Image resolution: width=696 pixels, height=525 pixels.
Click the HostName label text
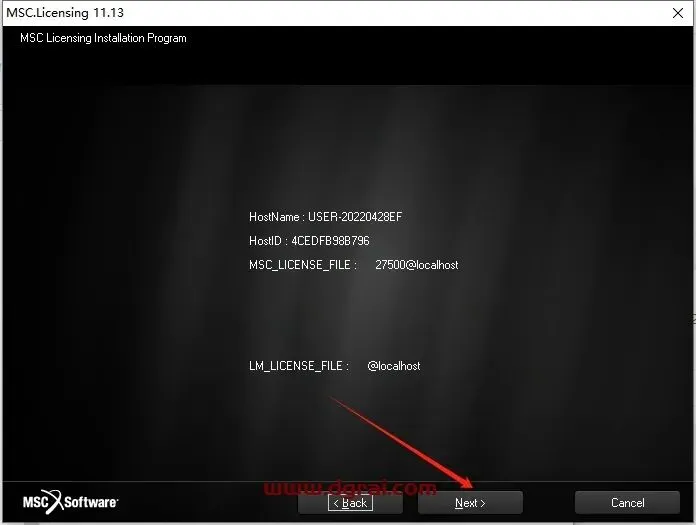[x=276, y=217]
